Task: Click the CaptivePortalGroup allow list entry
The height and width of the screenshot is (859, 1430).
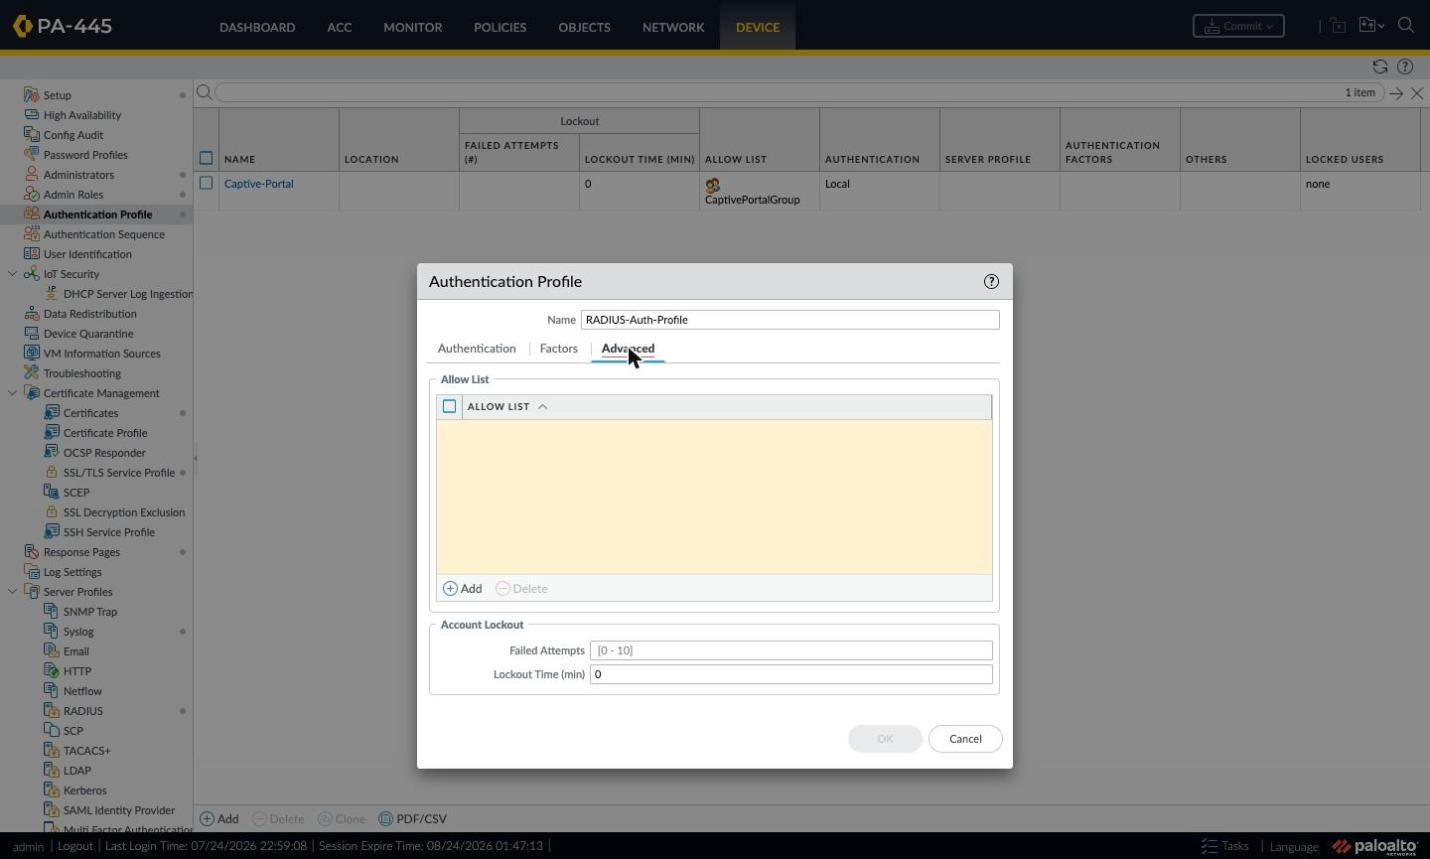Action: point(752,200)
